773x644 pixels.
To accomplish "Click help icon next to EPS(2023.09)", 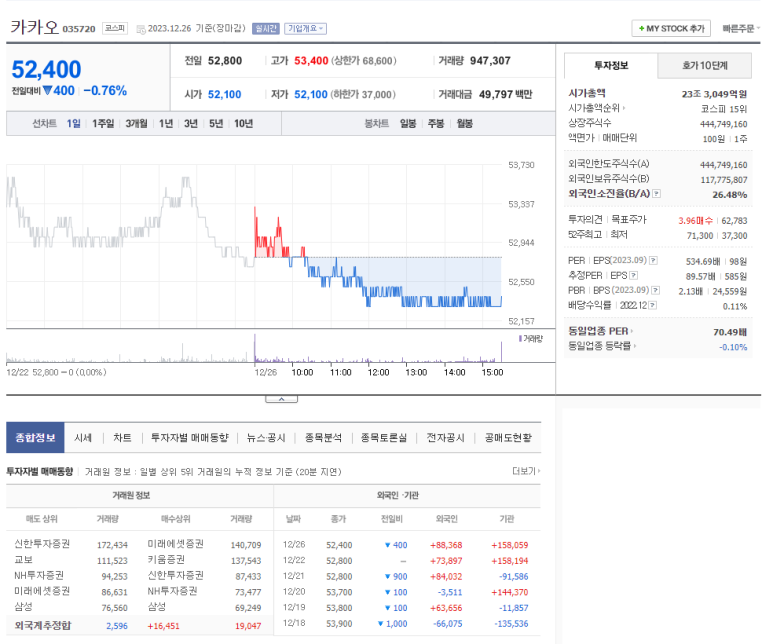I will pos(653,260).
